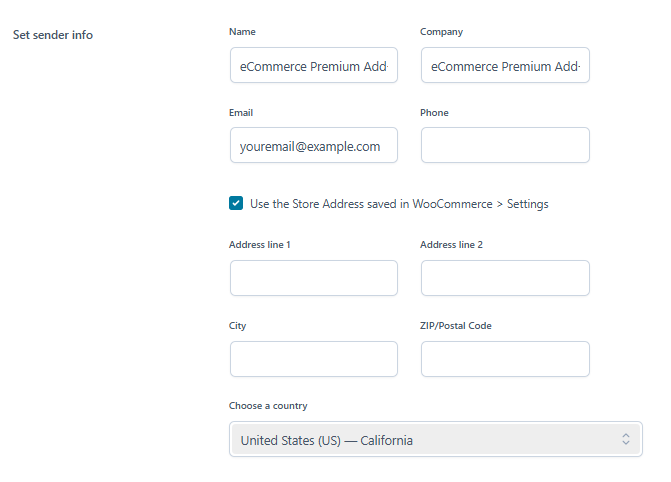The width and height of the screenshot is (671, 482).
Task: Click the City field label
Action: click(x=237, y=326)
